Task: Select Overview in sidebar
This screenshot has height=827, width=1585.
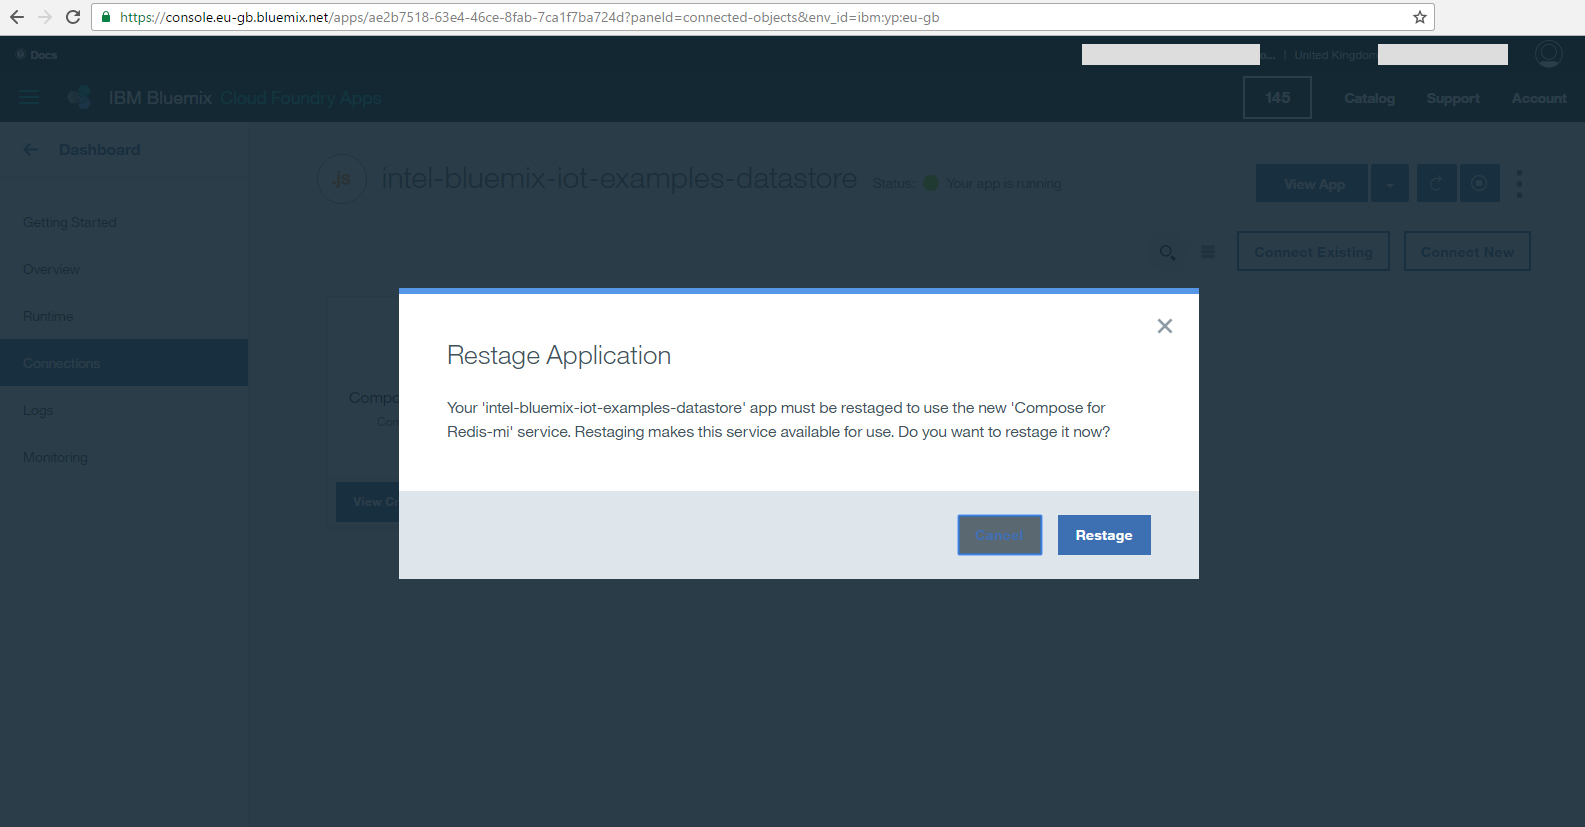Action: 51,269
